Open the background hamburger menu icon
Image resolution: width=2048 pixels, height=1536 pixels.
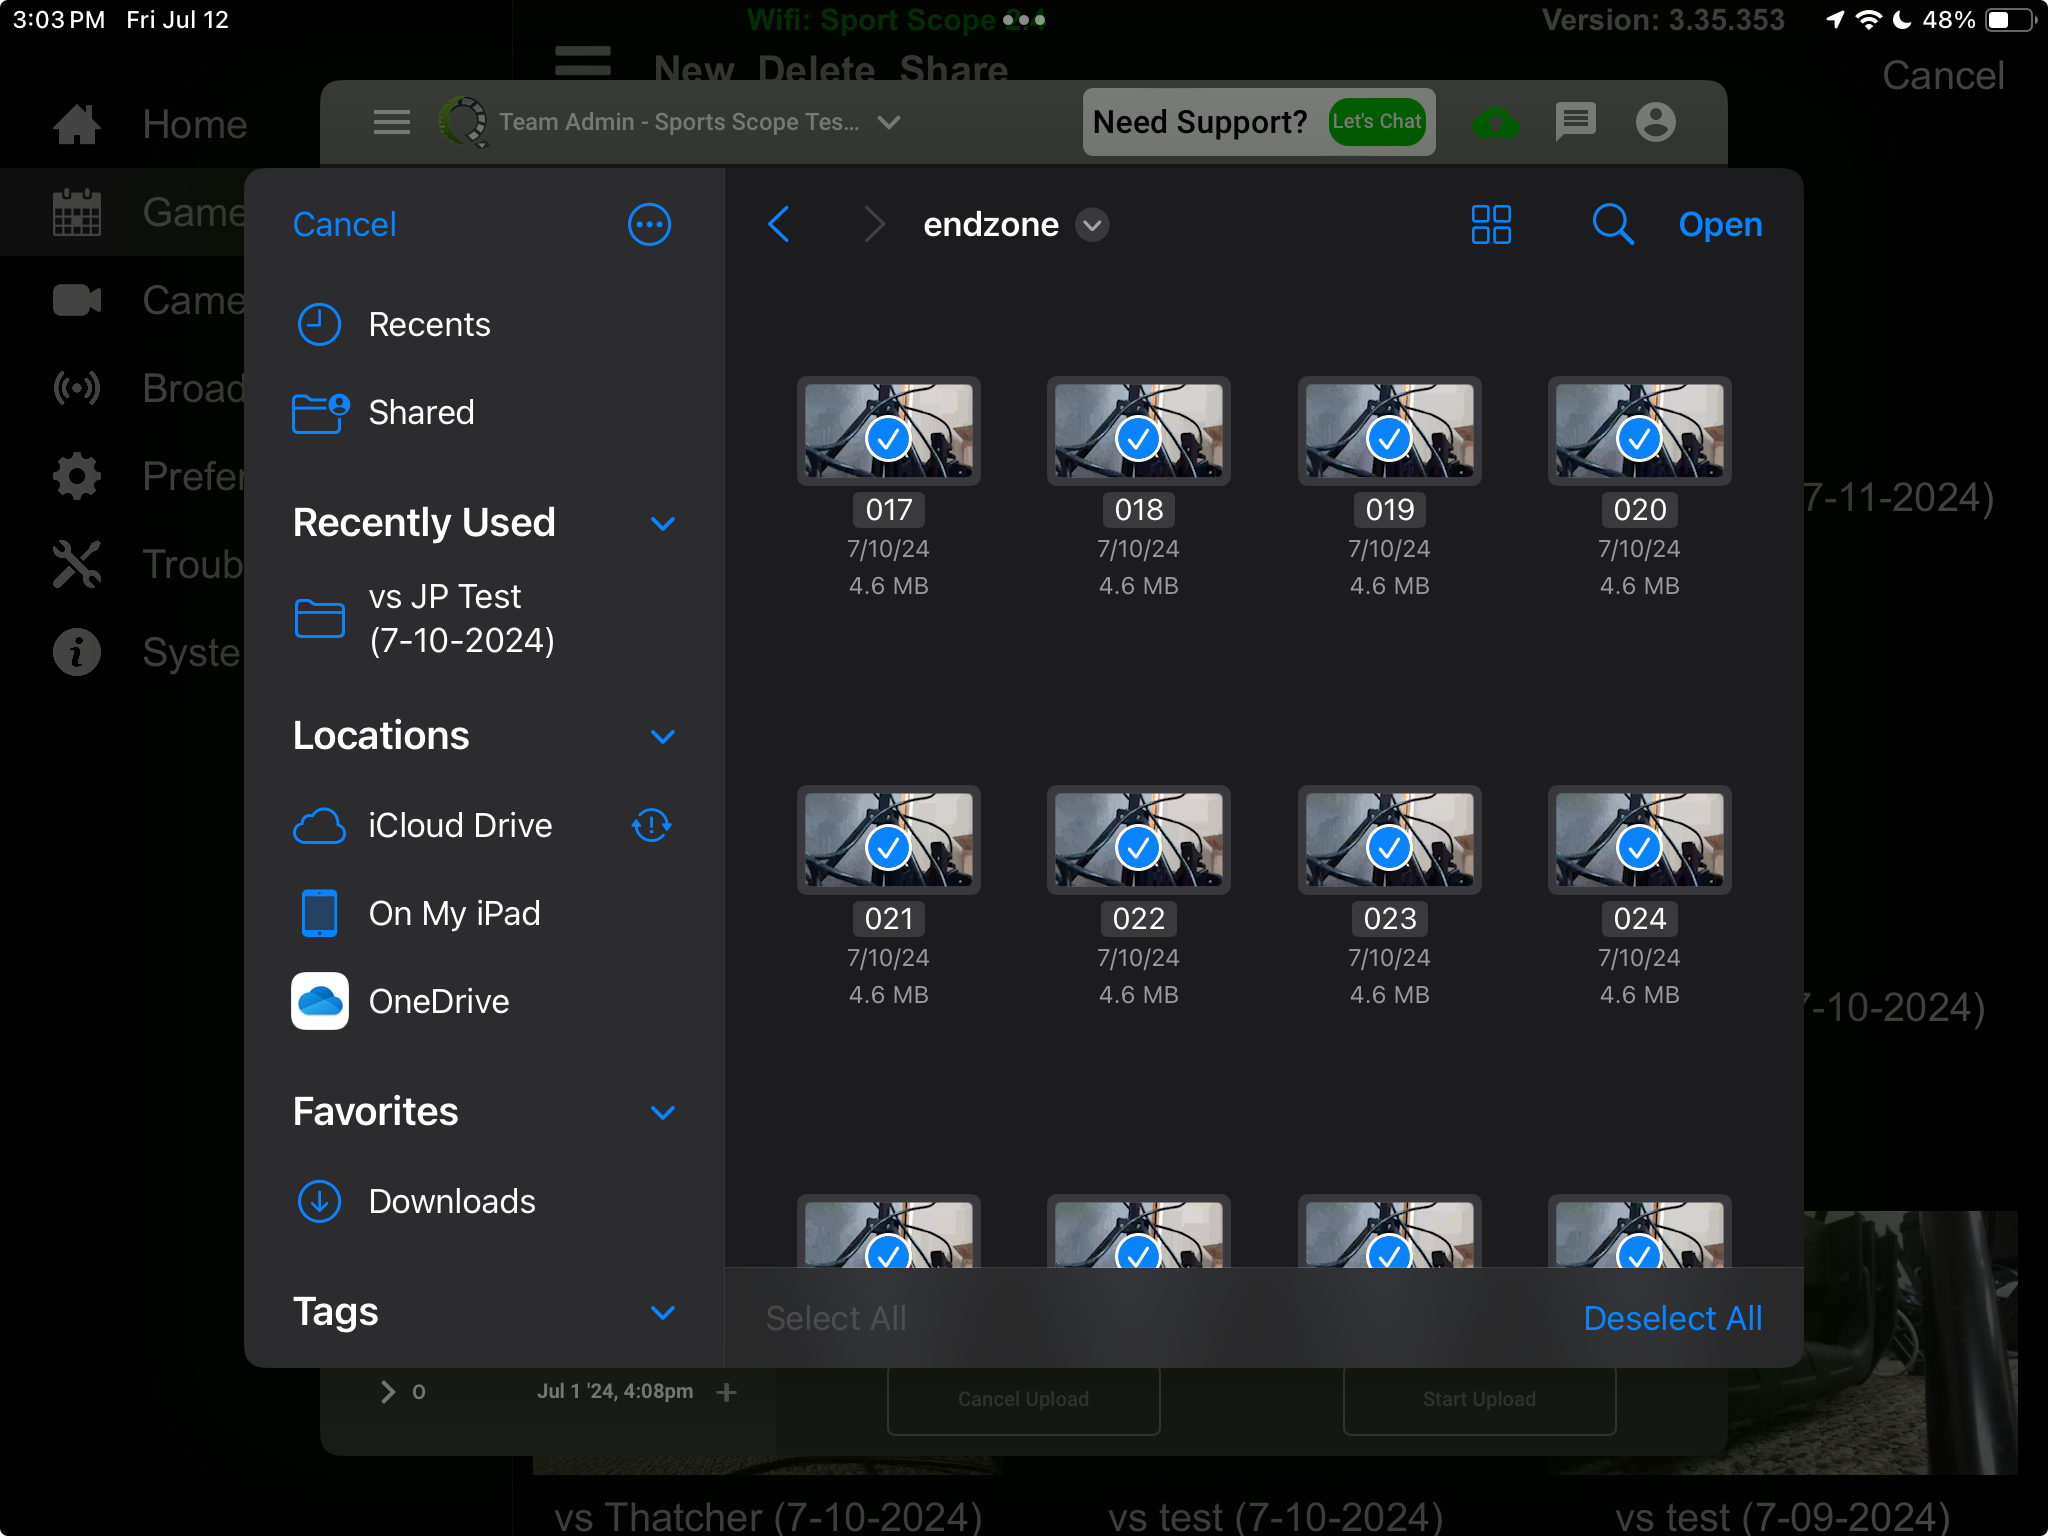[x=583, y=61]
